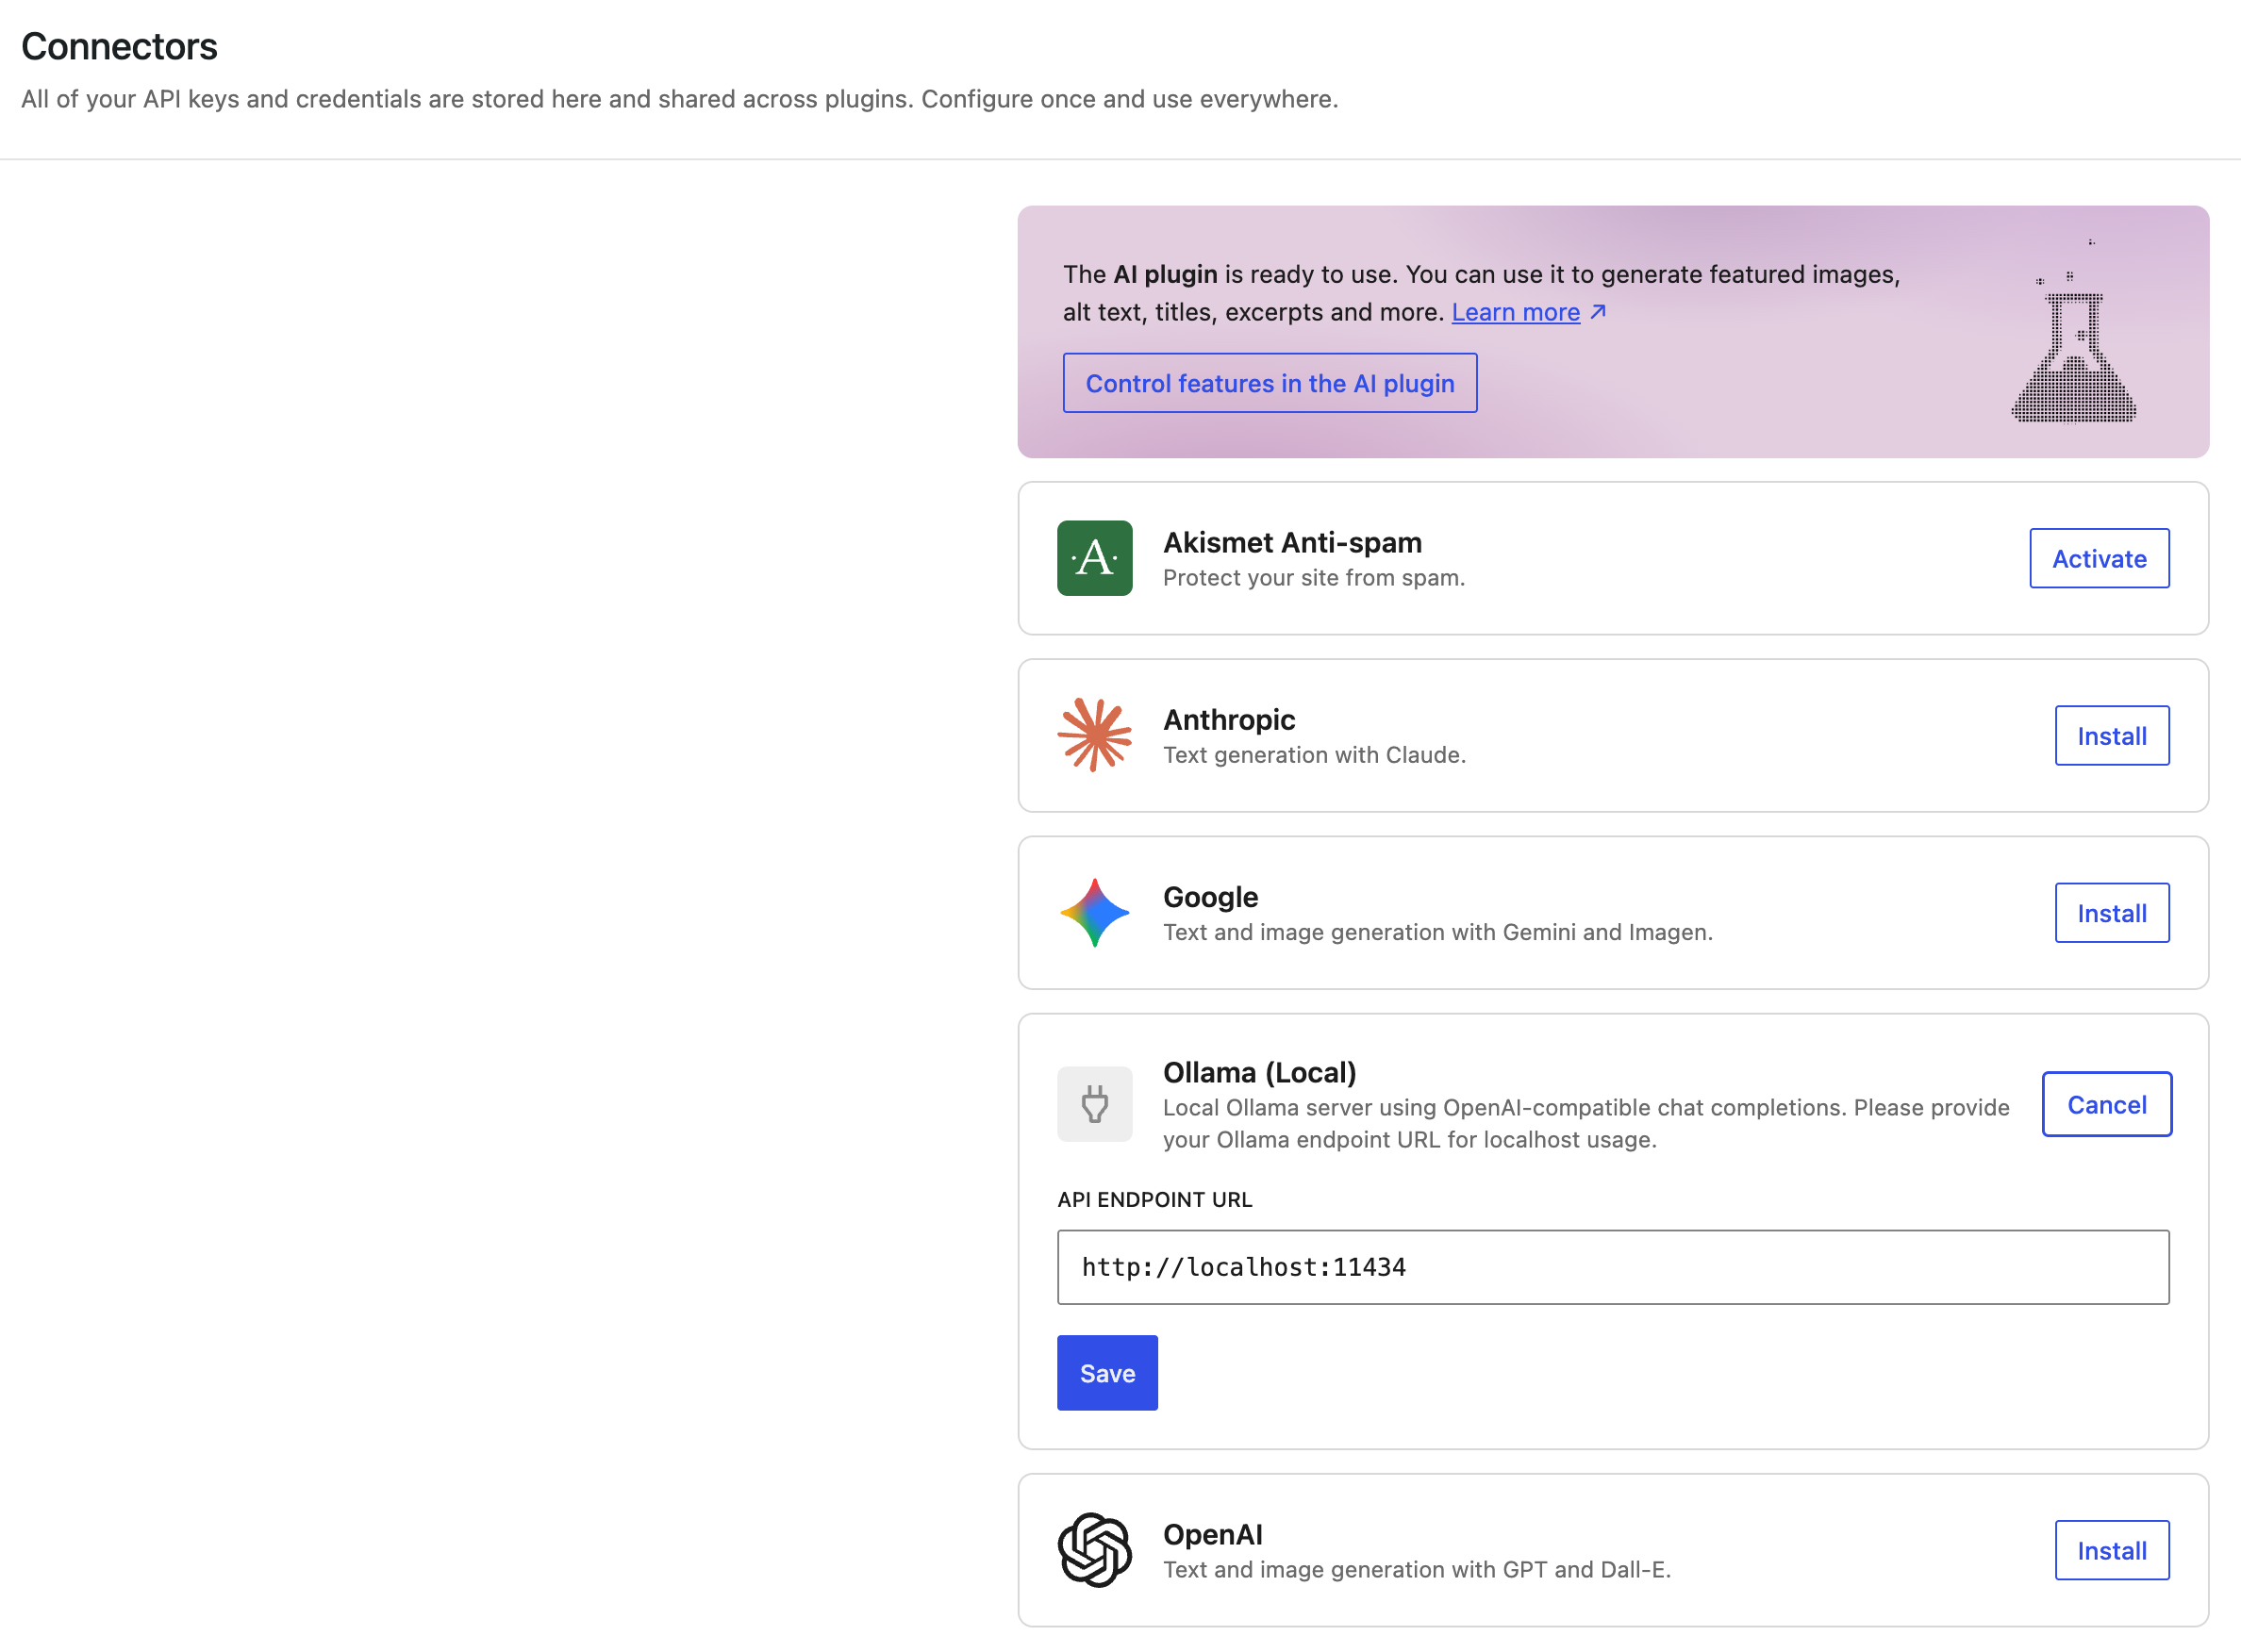Open the Learn more link

1515,312
